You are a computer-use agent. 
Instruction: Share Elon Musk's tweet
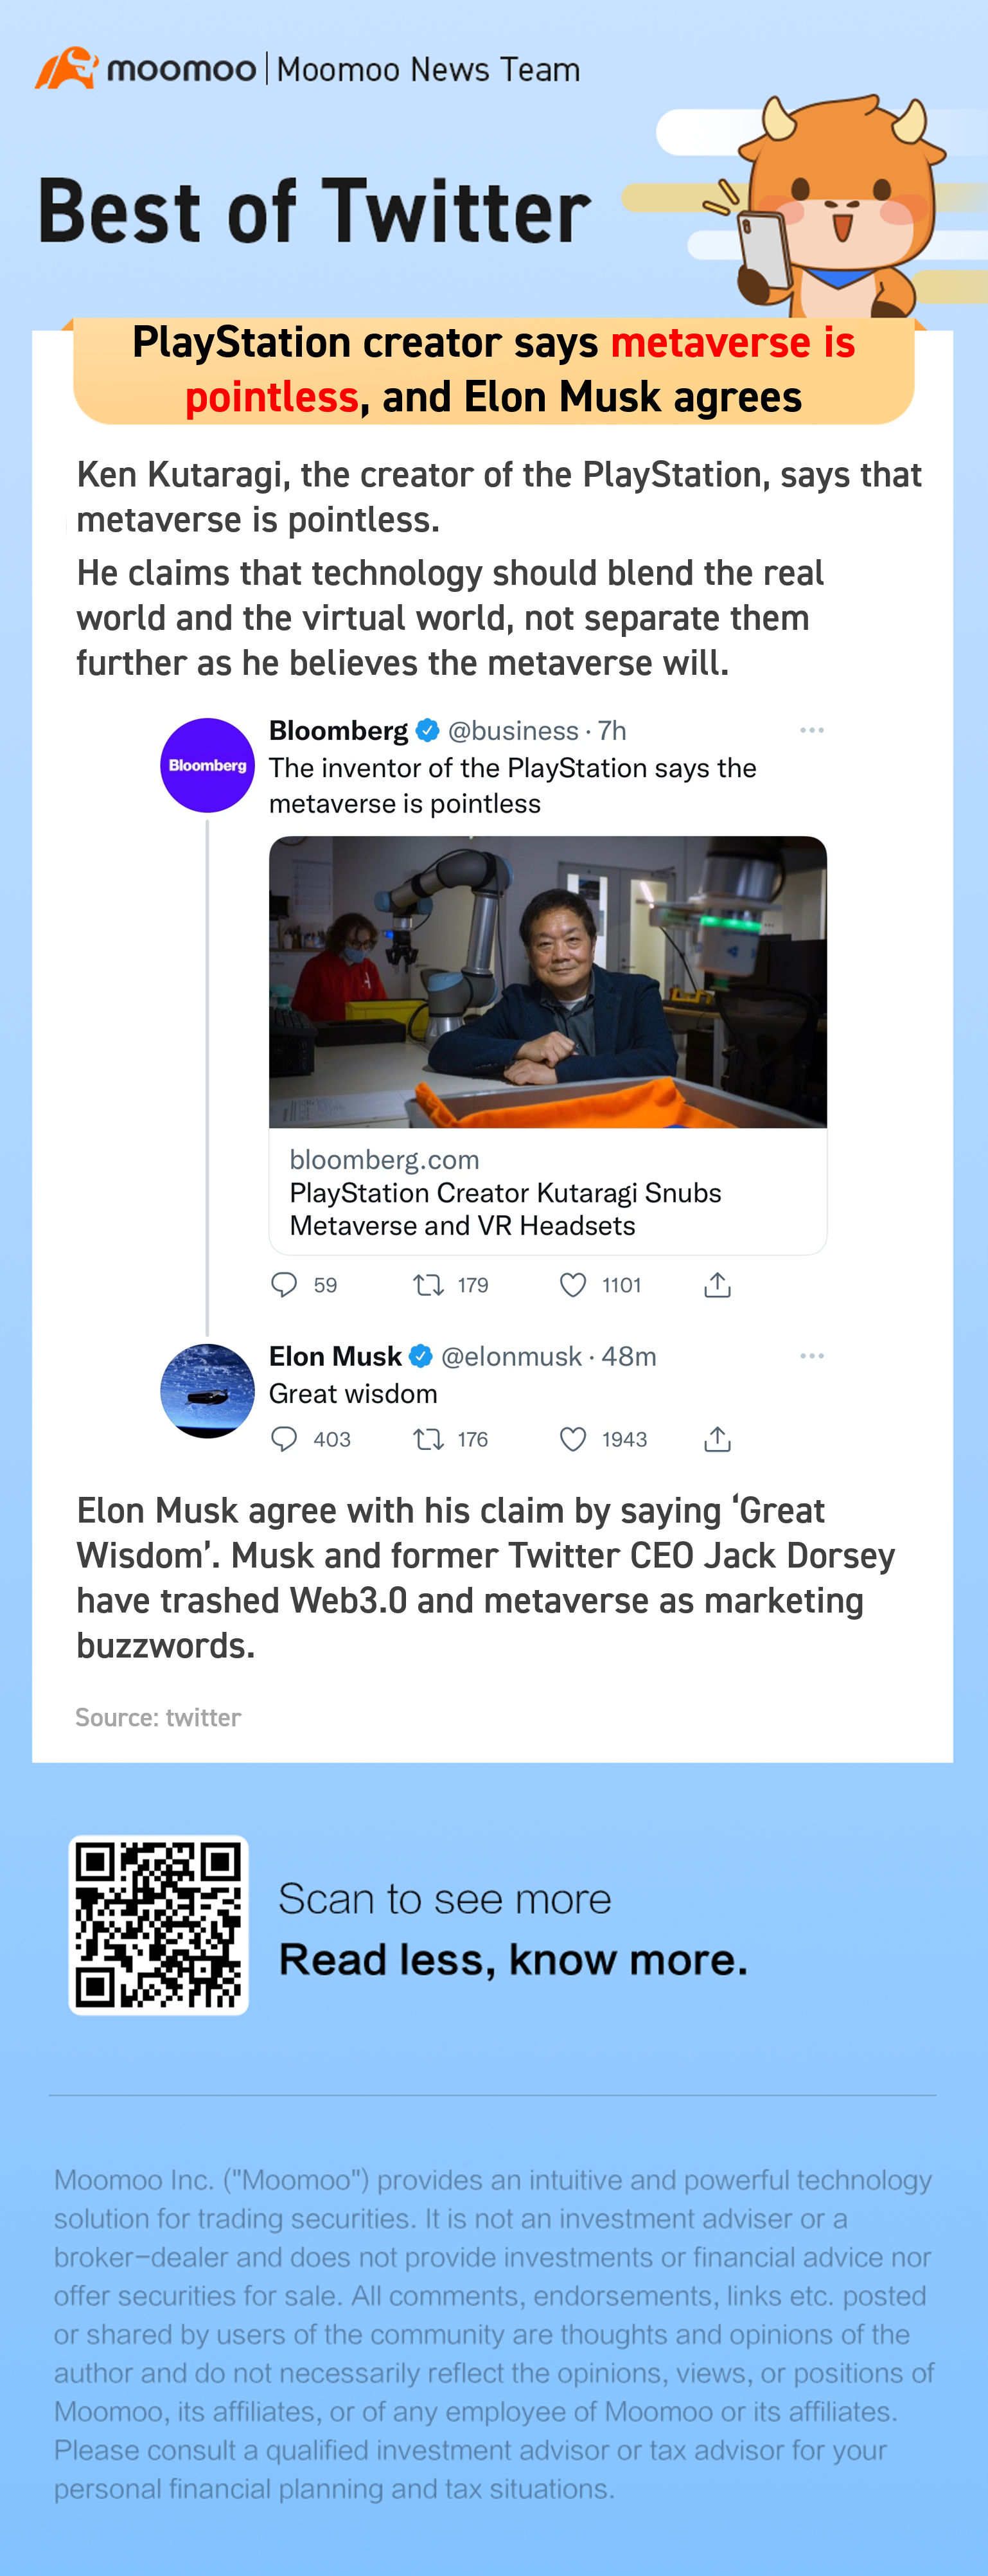pos(717,1439)
